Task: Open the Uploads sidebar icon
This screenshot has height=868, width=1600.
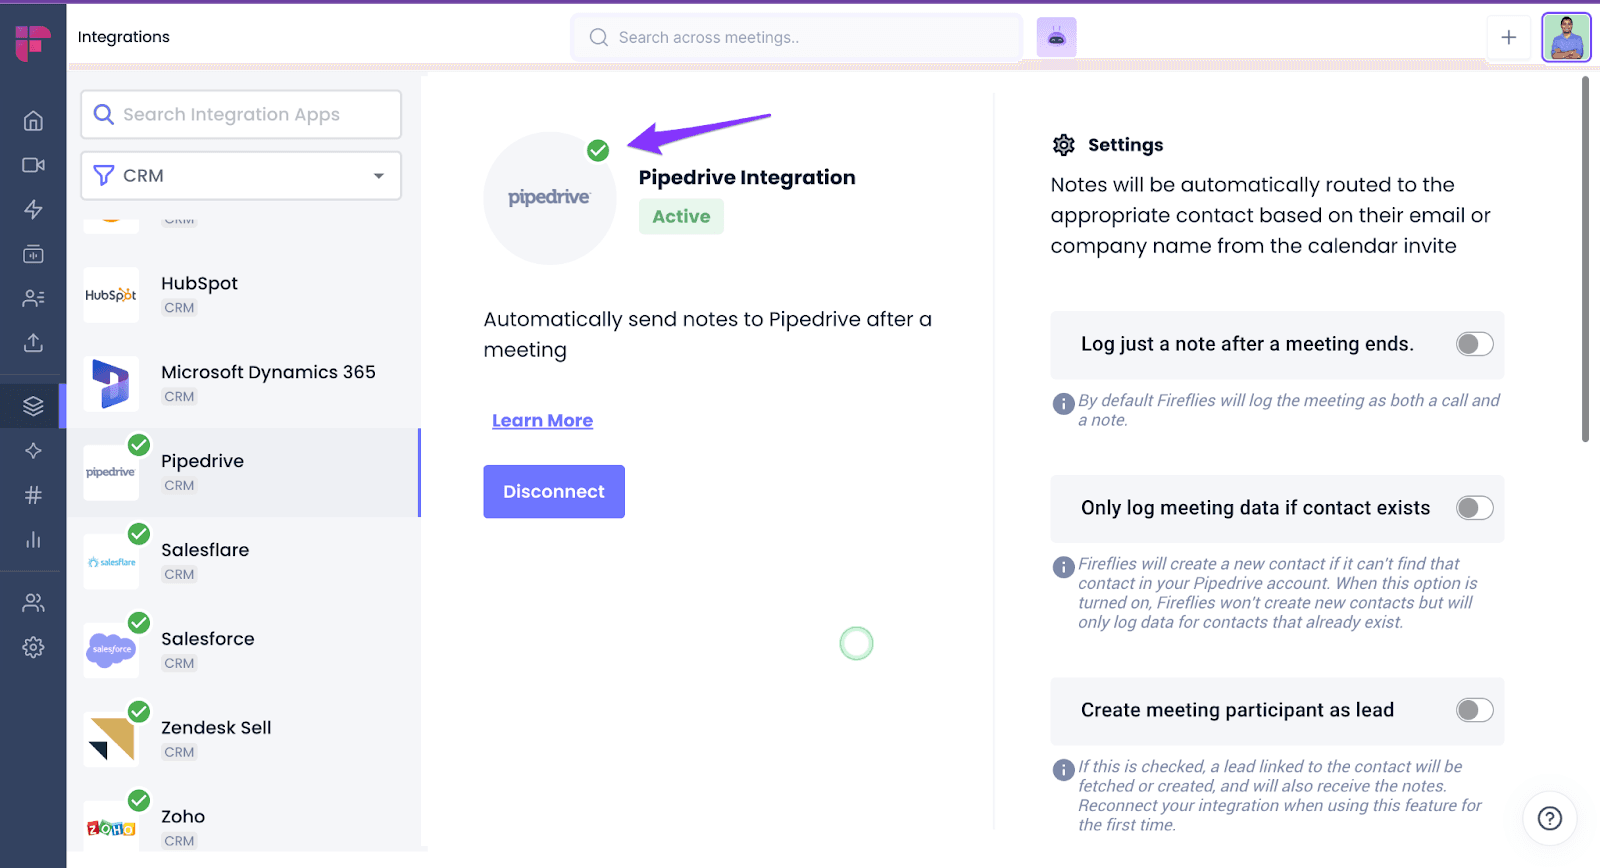Action: point(33,343)
